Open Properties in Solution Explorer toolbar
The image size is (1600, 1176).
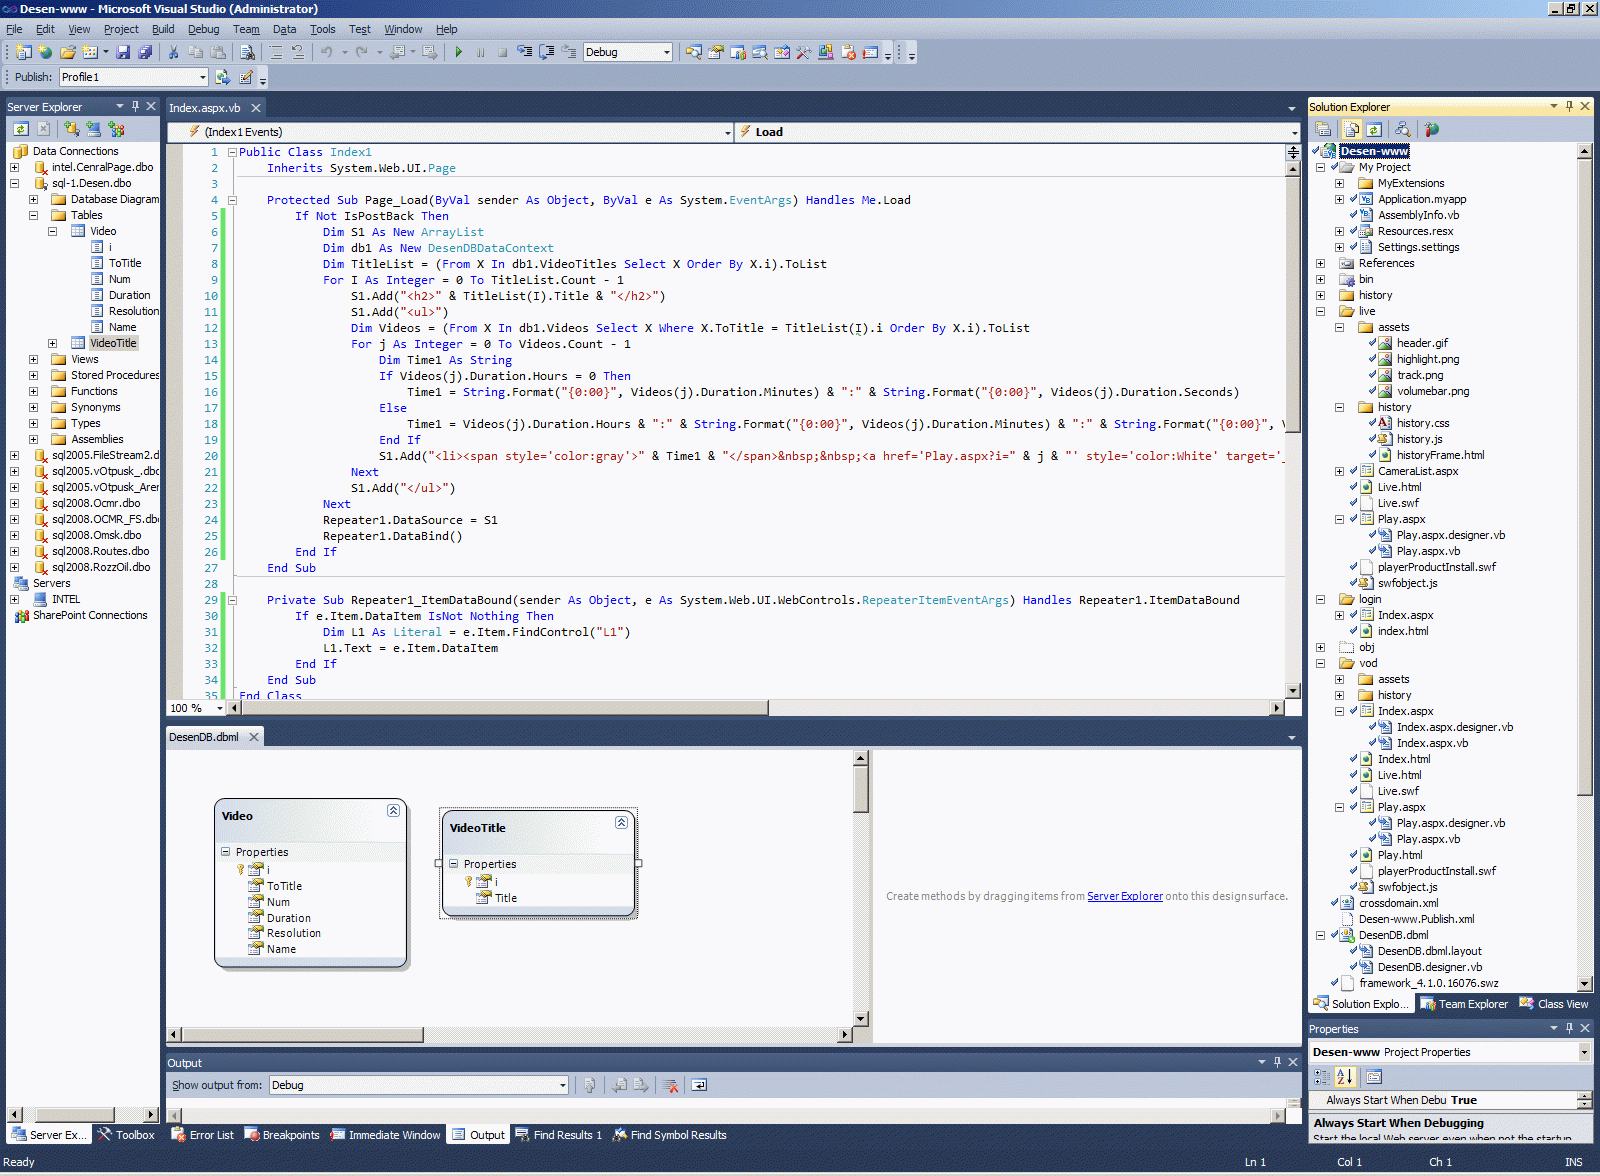coord(1323,129)
